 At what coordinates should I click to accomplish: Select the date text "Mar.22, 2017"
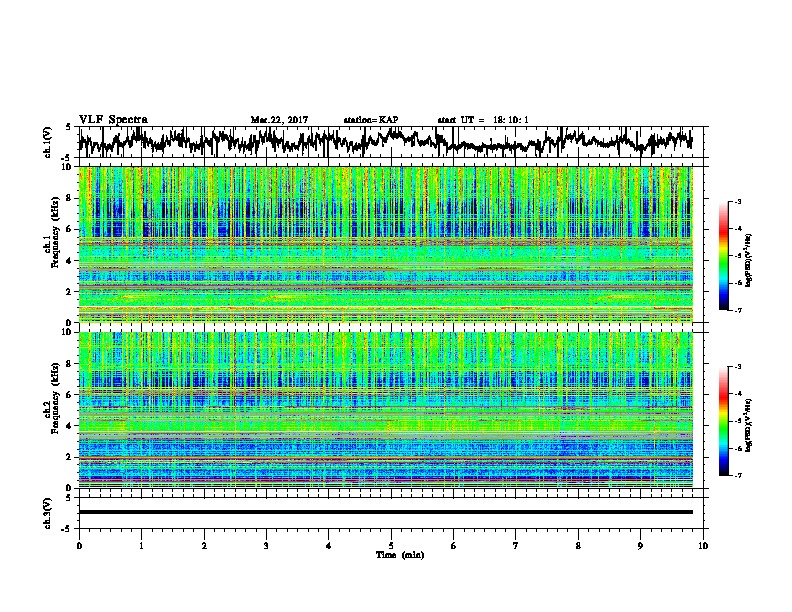(279, 120)
